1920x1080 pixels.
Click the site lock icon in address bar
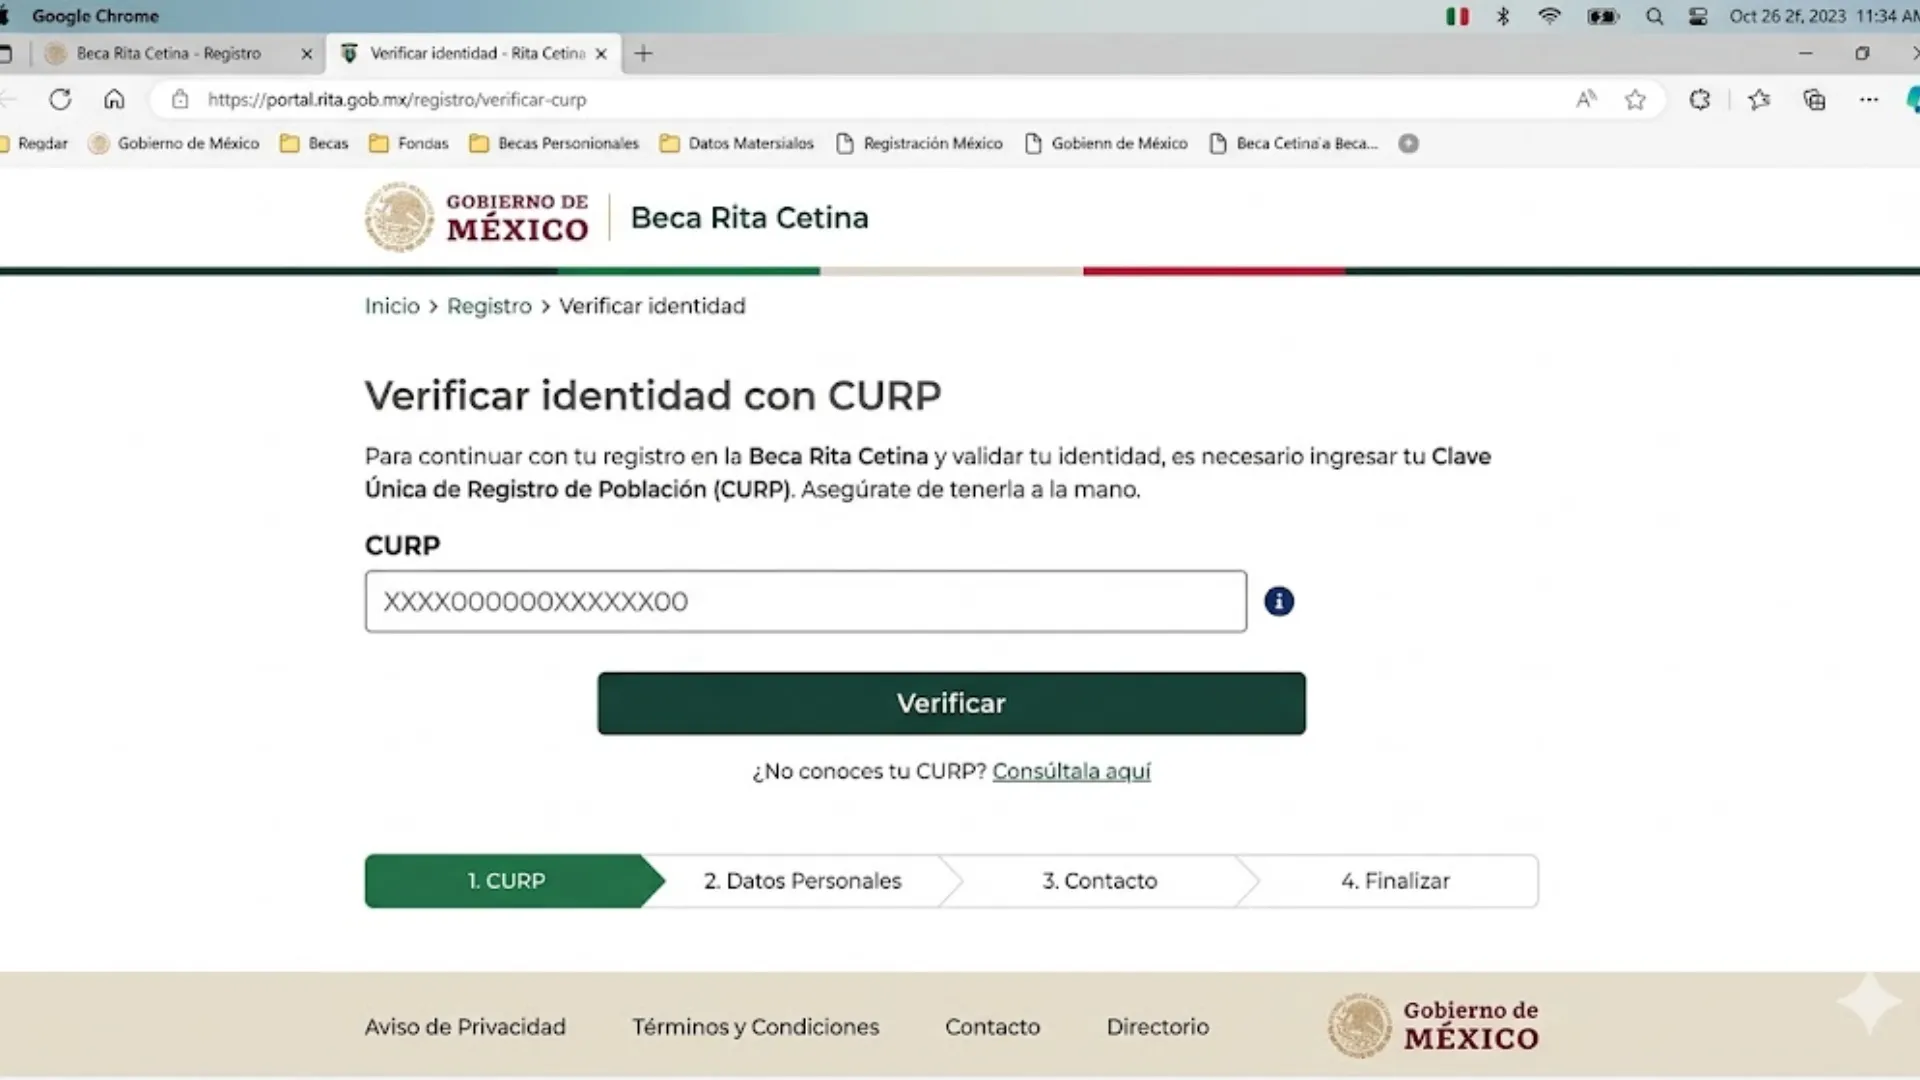click(180, 99)
